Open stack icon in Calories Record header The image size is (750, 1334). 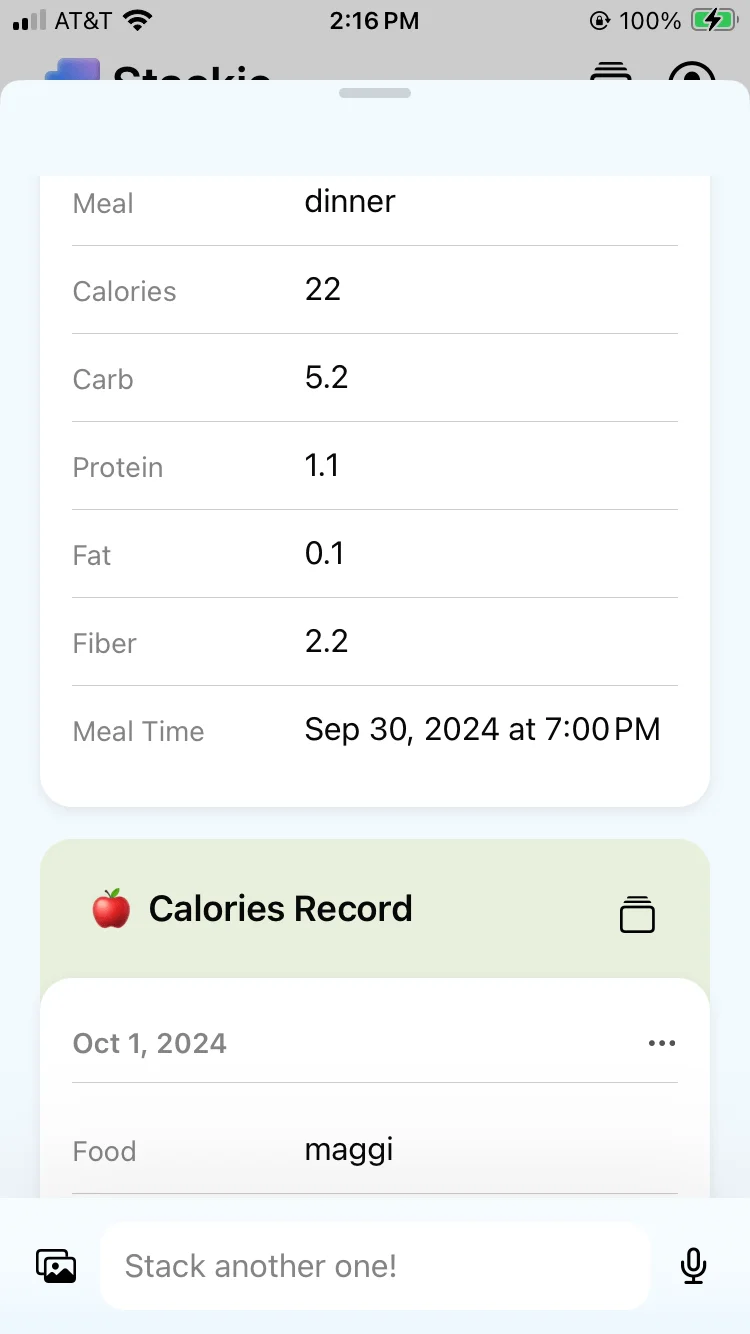tap(637, 914)
